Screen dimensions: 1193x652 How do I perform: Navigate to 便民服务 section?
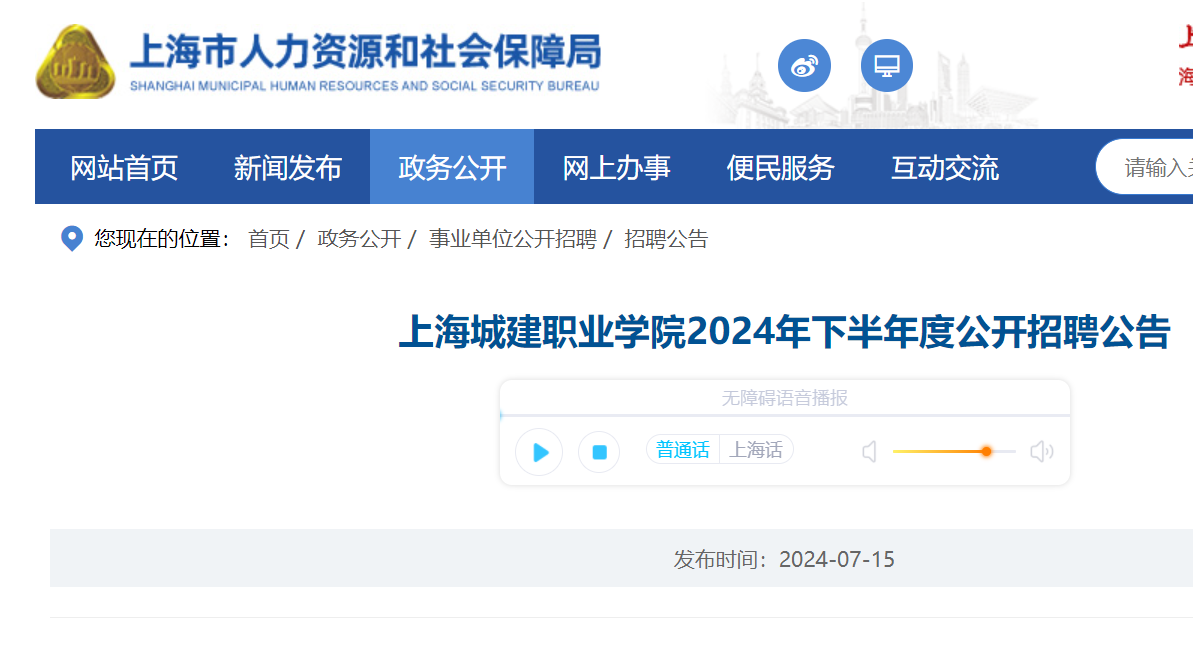[781, 167]
